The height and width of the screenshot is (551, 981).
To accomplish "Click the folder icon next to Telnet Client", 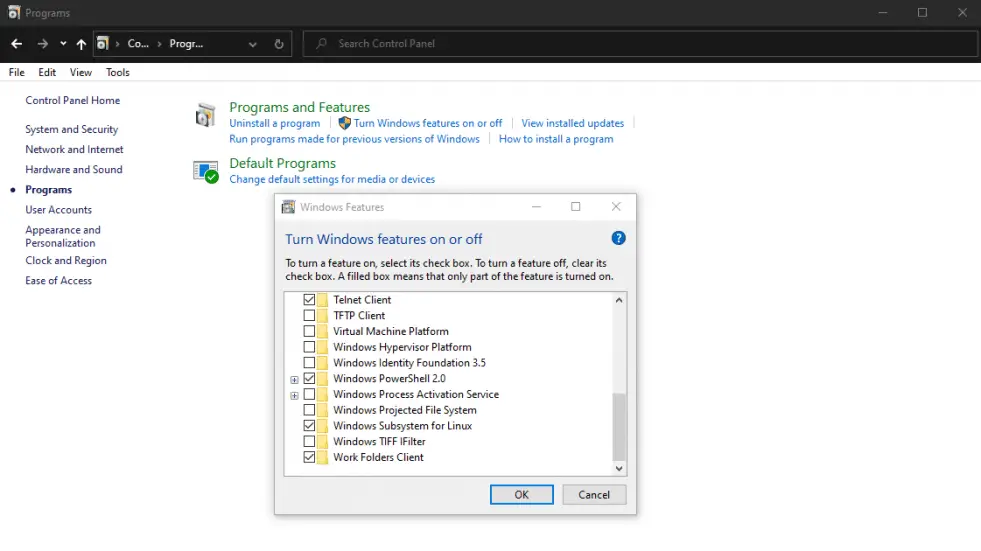I will click(322, 300).
